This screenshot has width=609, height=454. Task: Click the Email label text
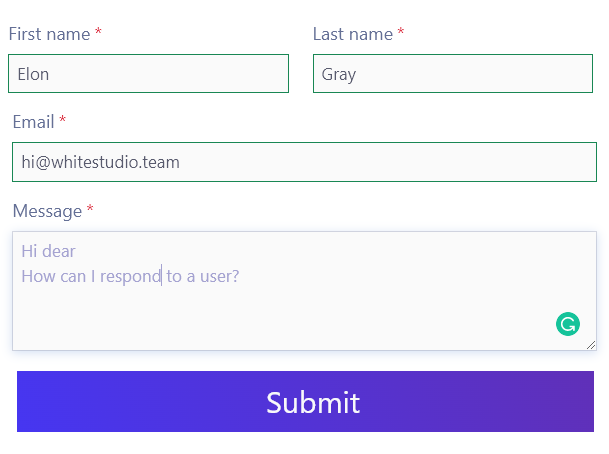point(33,122)
